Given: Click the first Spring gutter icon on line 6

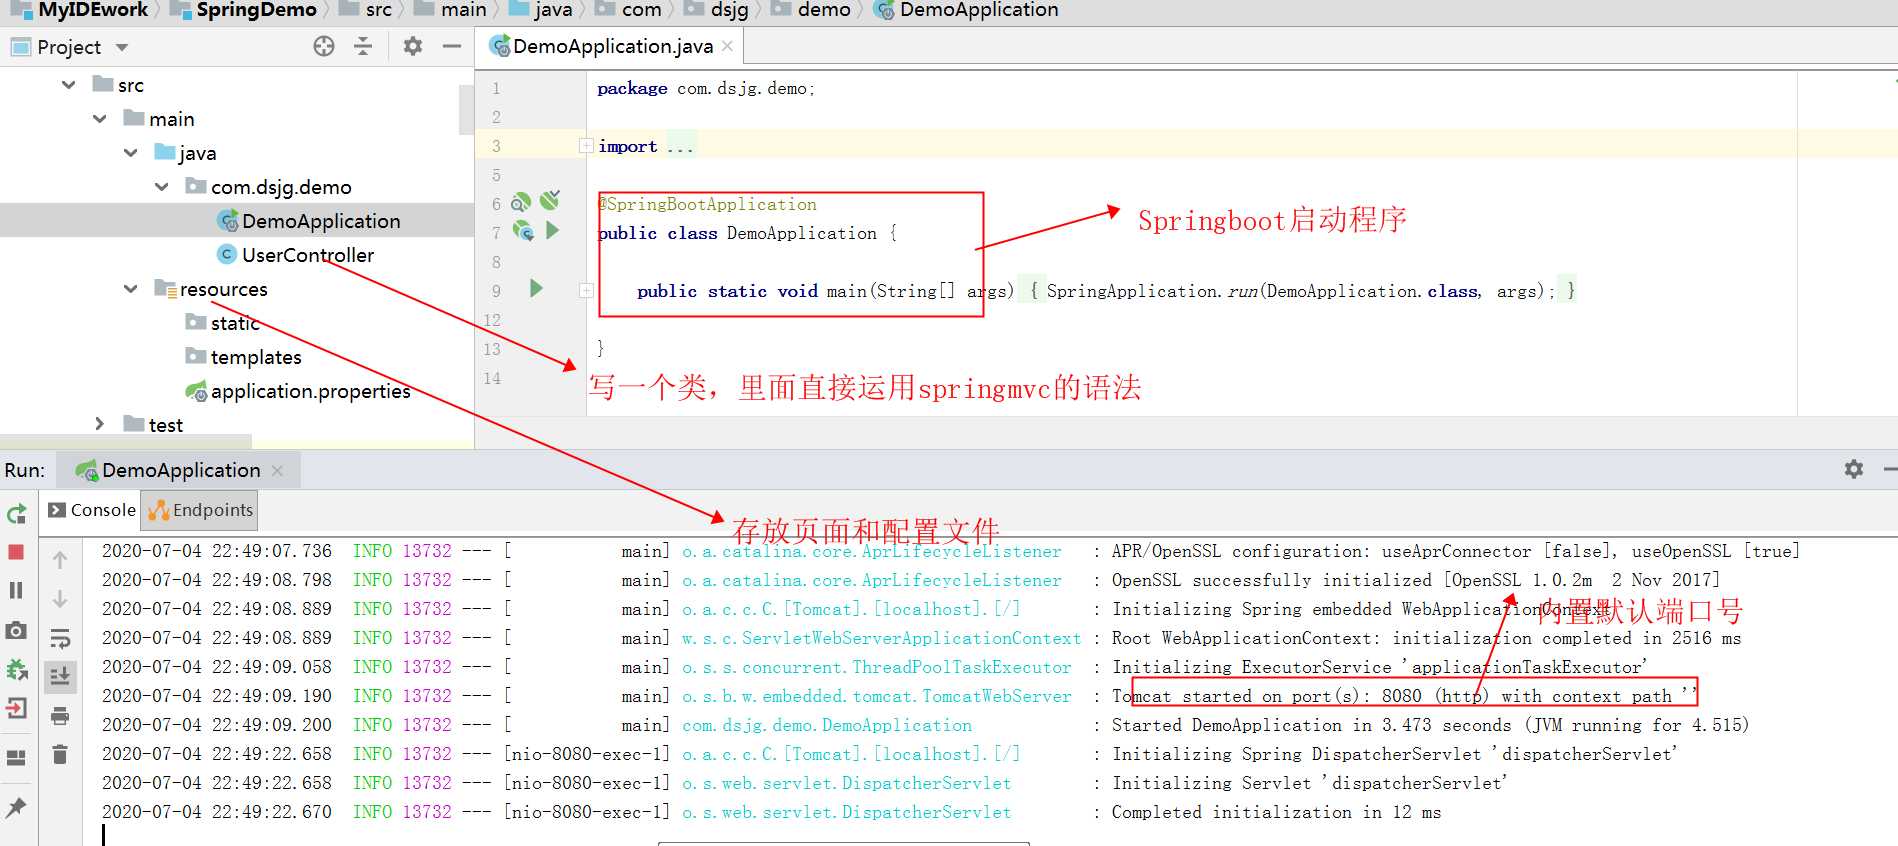Looking at the screenshot, I should (521, 202).
